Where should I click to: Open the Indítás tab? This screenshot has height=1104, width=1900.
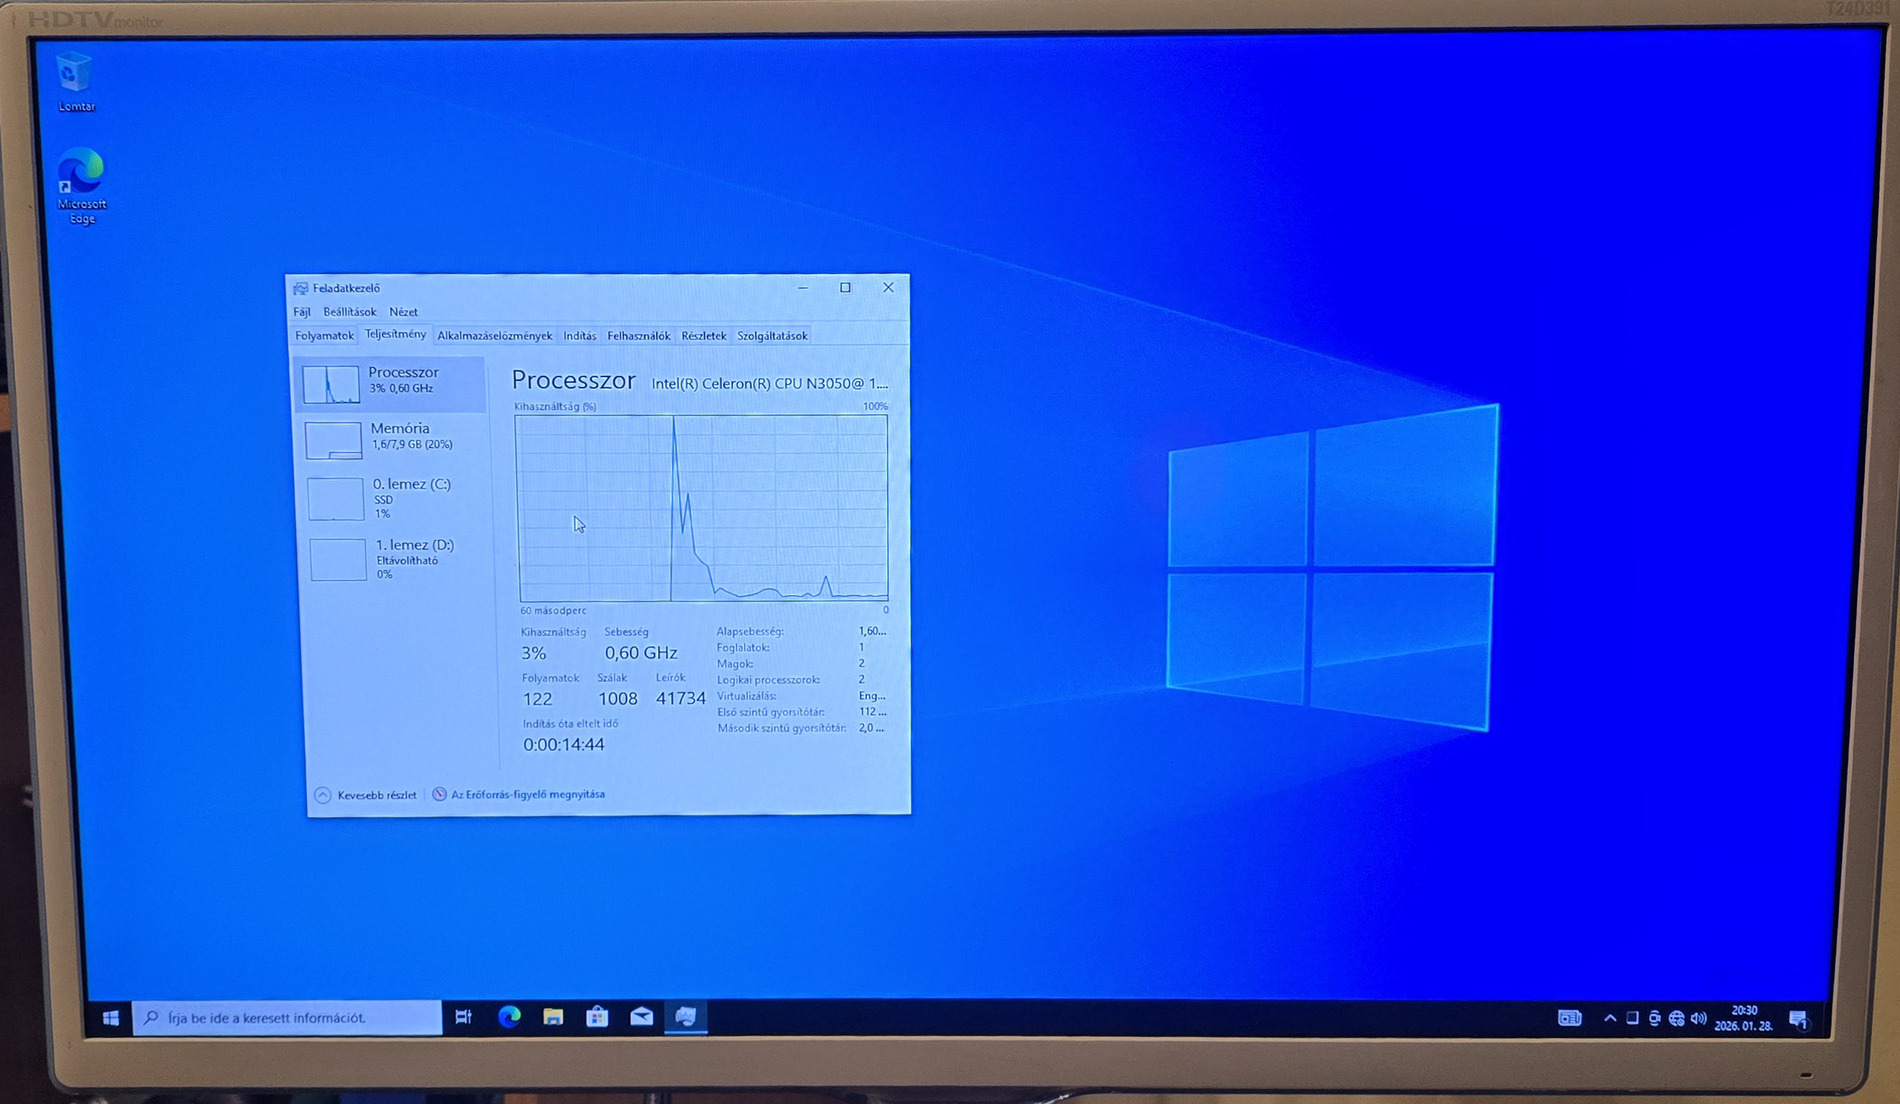pyautogui.click(x=579, y=336)
